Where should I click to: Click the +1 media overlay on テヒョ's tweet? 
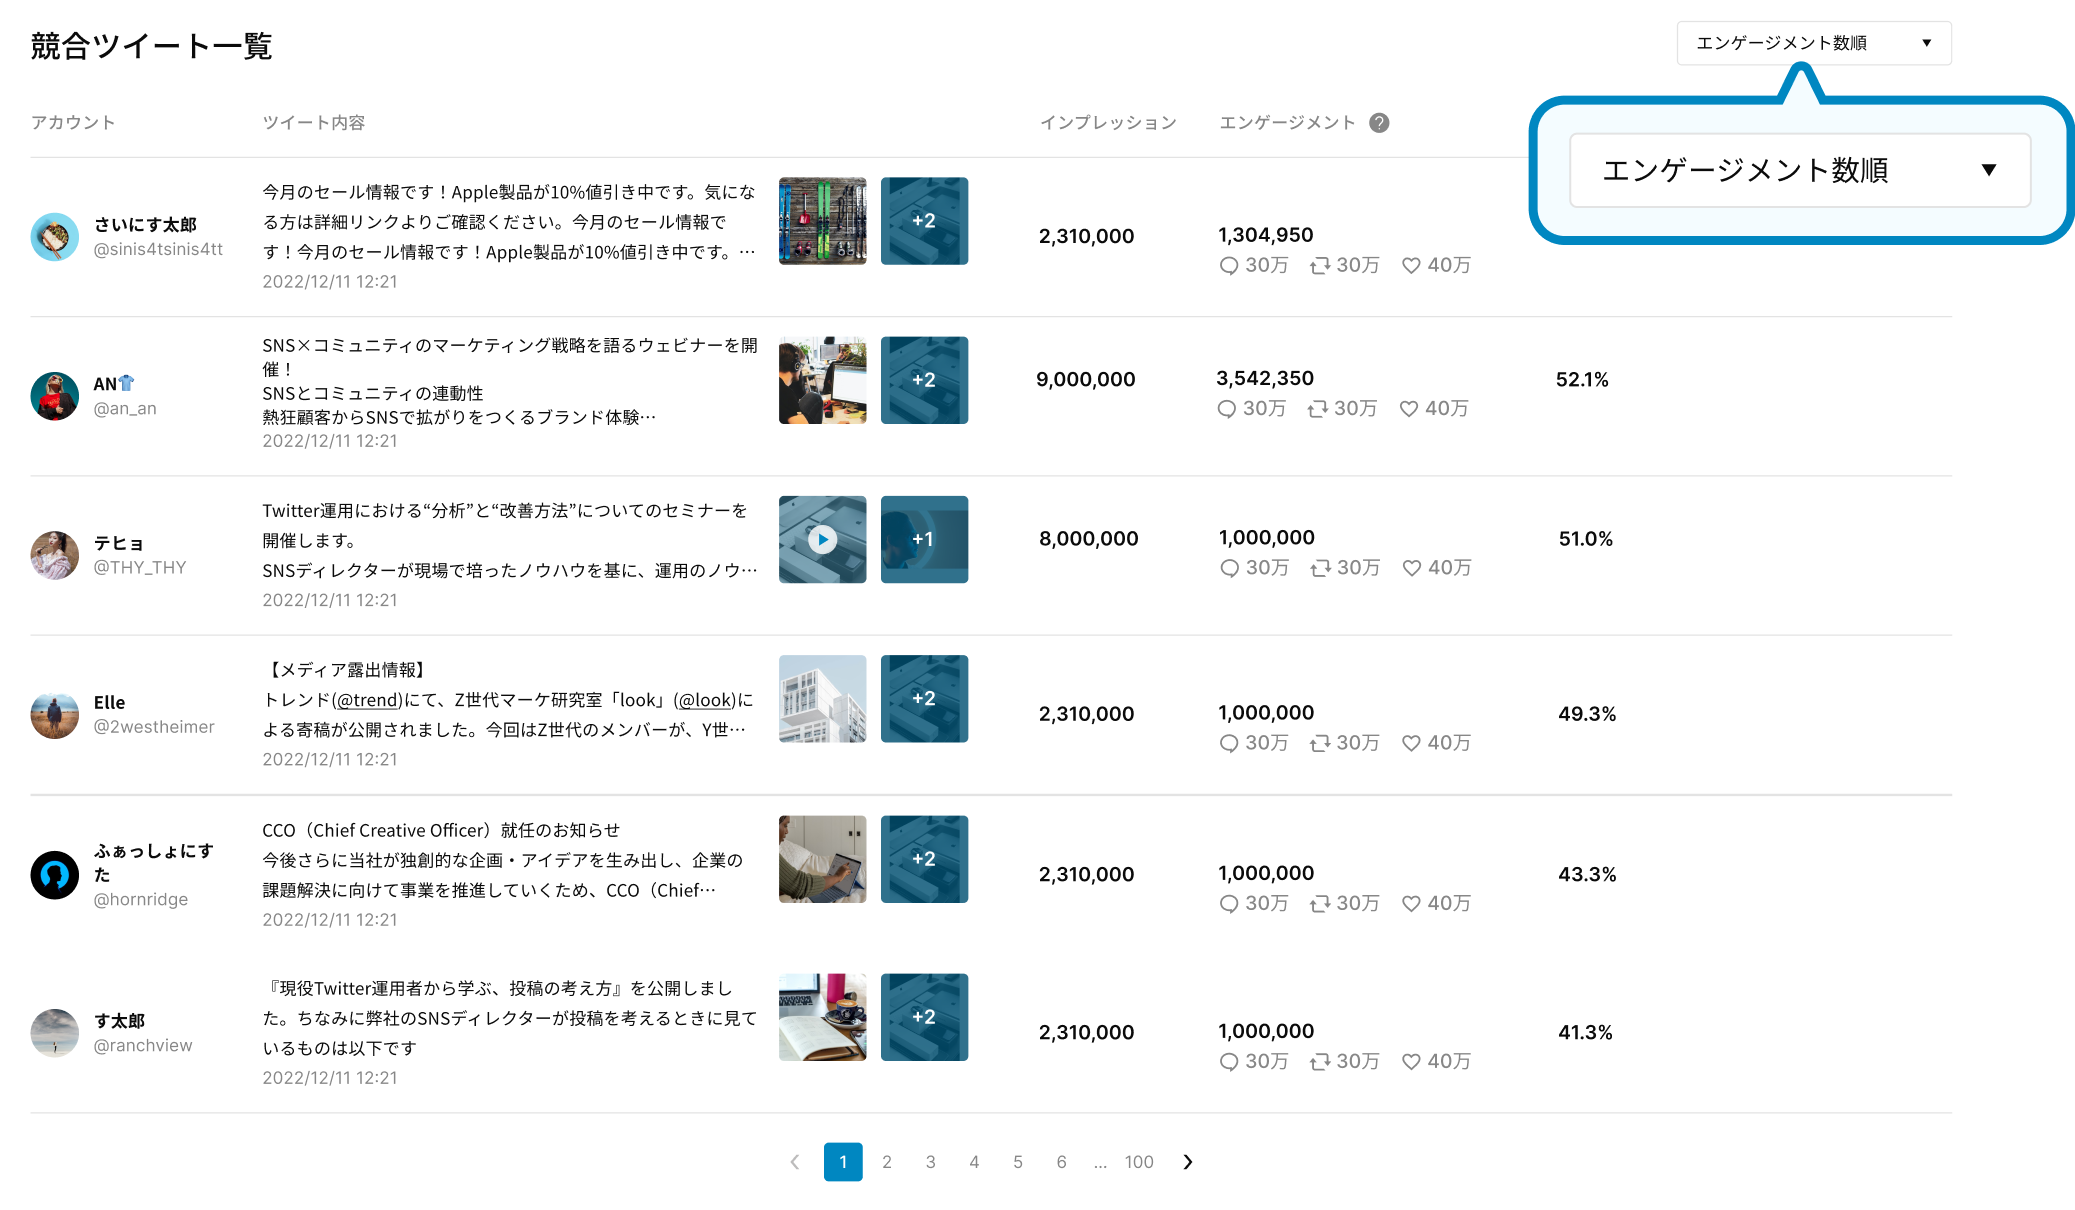pyautogui.click(x=923, y=539)
